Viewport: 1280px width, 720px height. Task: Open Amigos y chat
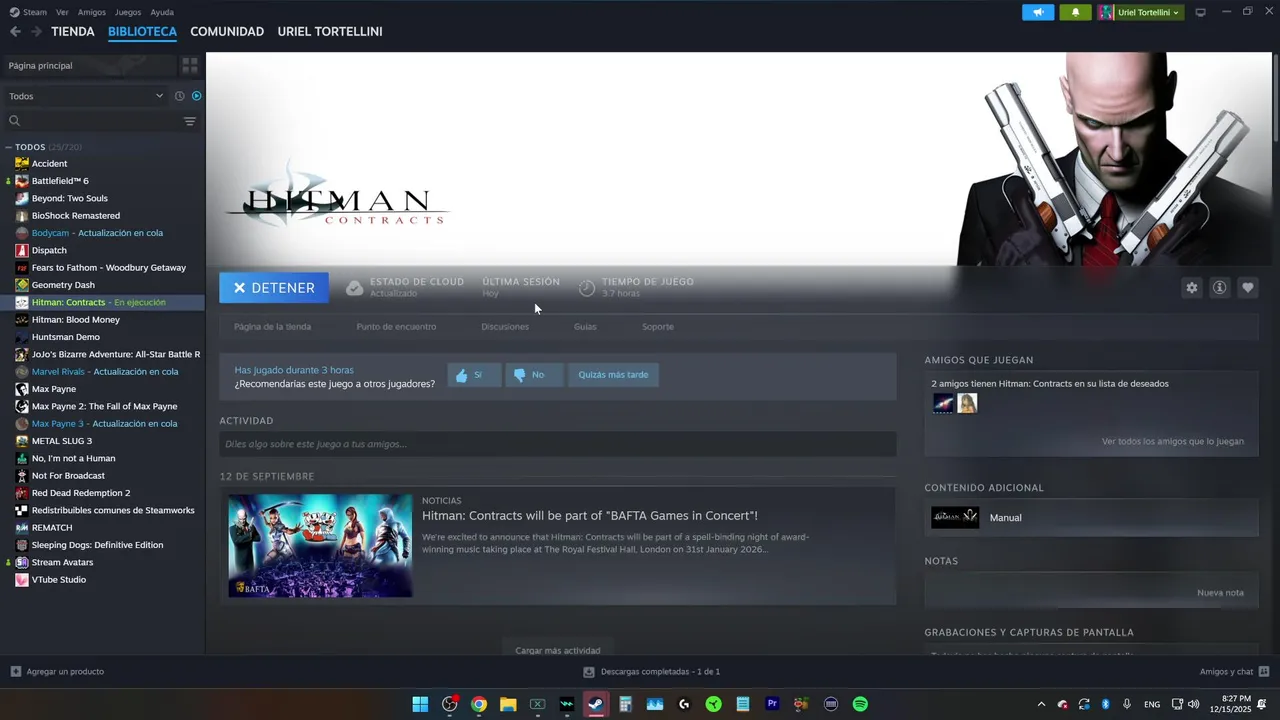[1235, 672]
